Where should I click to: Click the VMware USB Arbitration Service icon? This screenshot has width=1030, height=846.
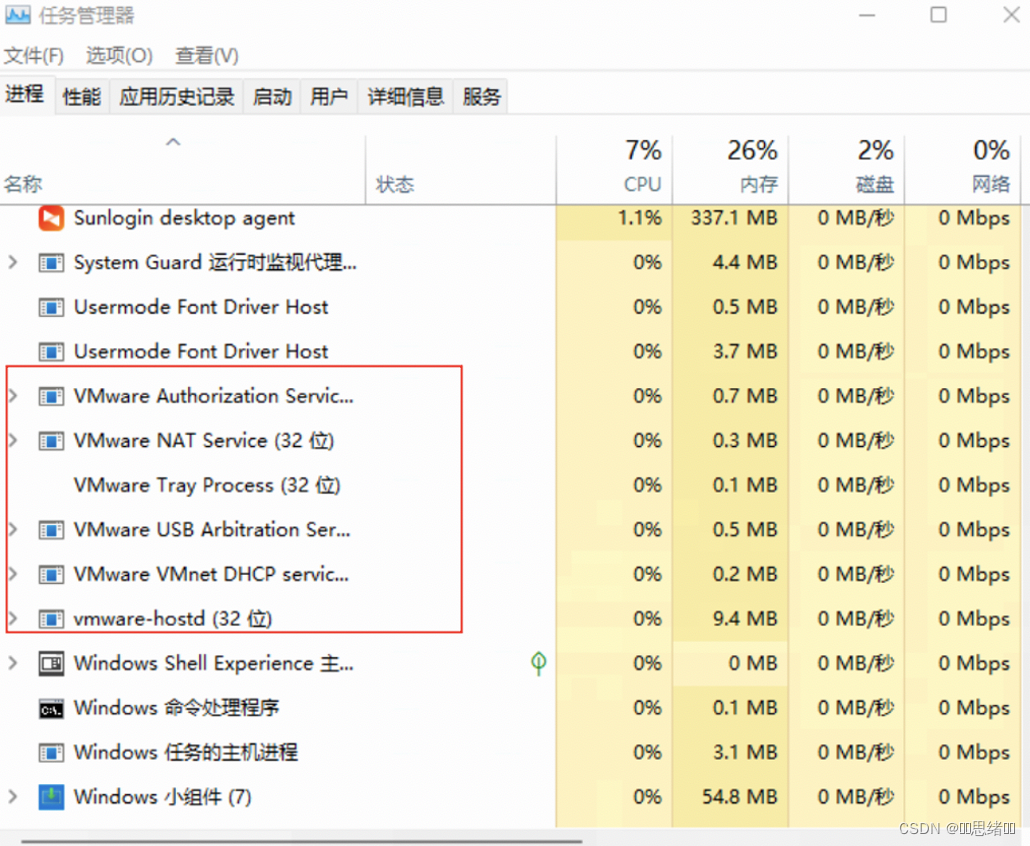coord(51,530)
